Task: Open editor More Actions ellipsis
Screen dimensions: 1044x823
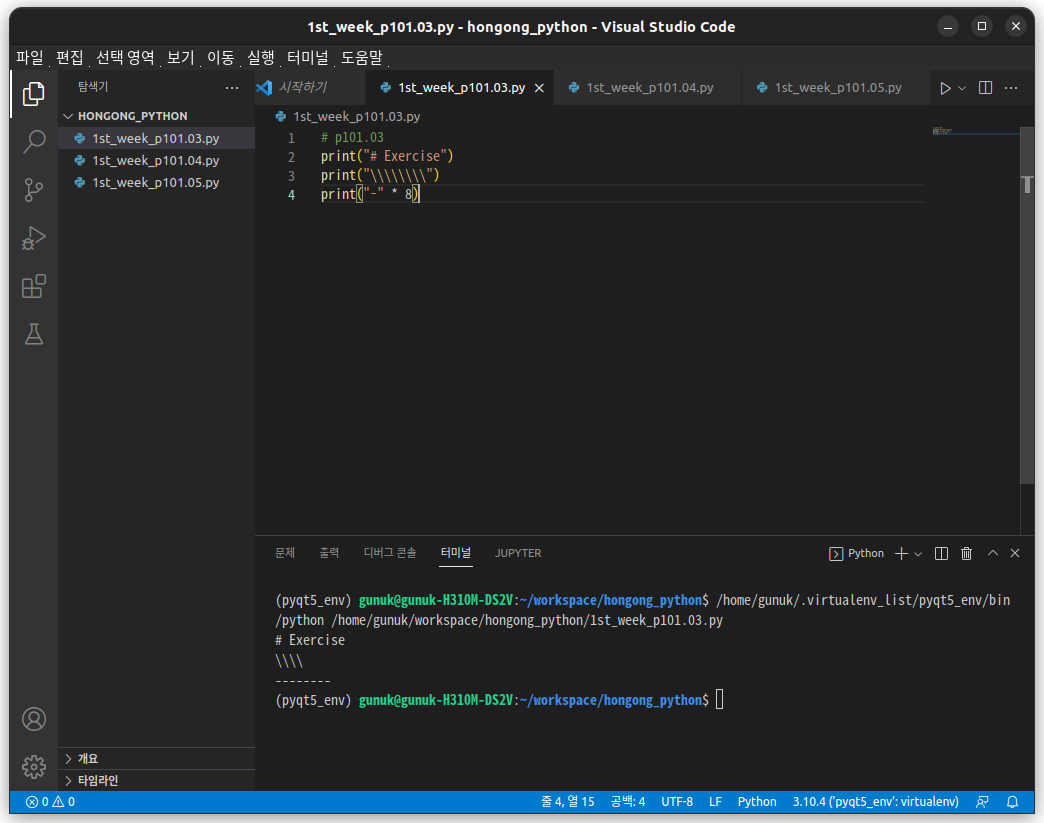Action: [x=1011, y=88]
